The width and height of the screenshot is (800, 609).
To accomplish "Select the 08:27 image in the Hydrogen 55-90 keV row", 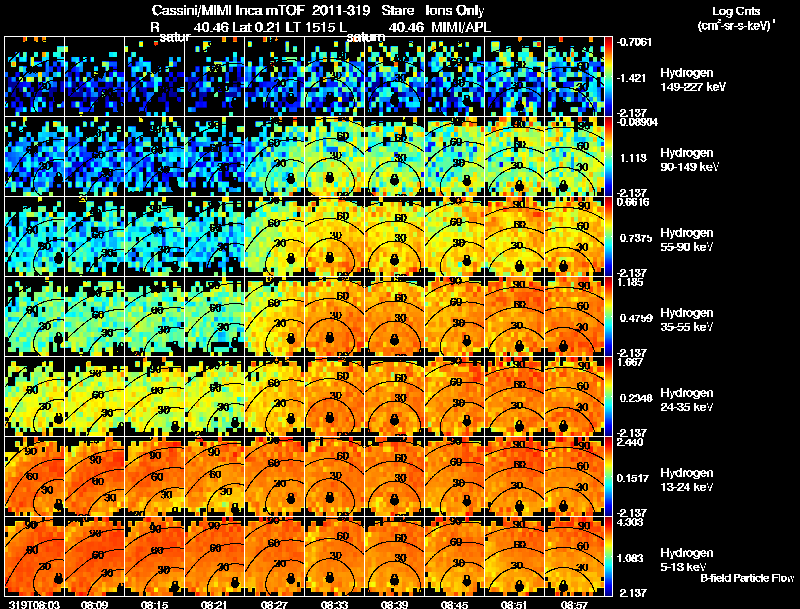I will [274, 236].
